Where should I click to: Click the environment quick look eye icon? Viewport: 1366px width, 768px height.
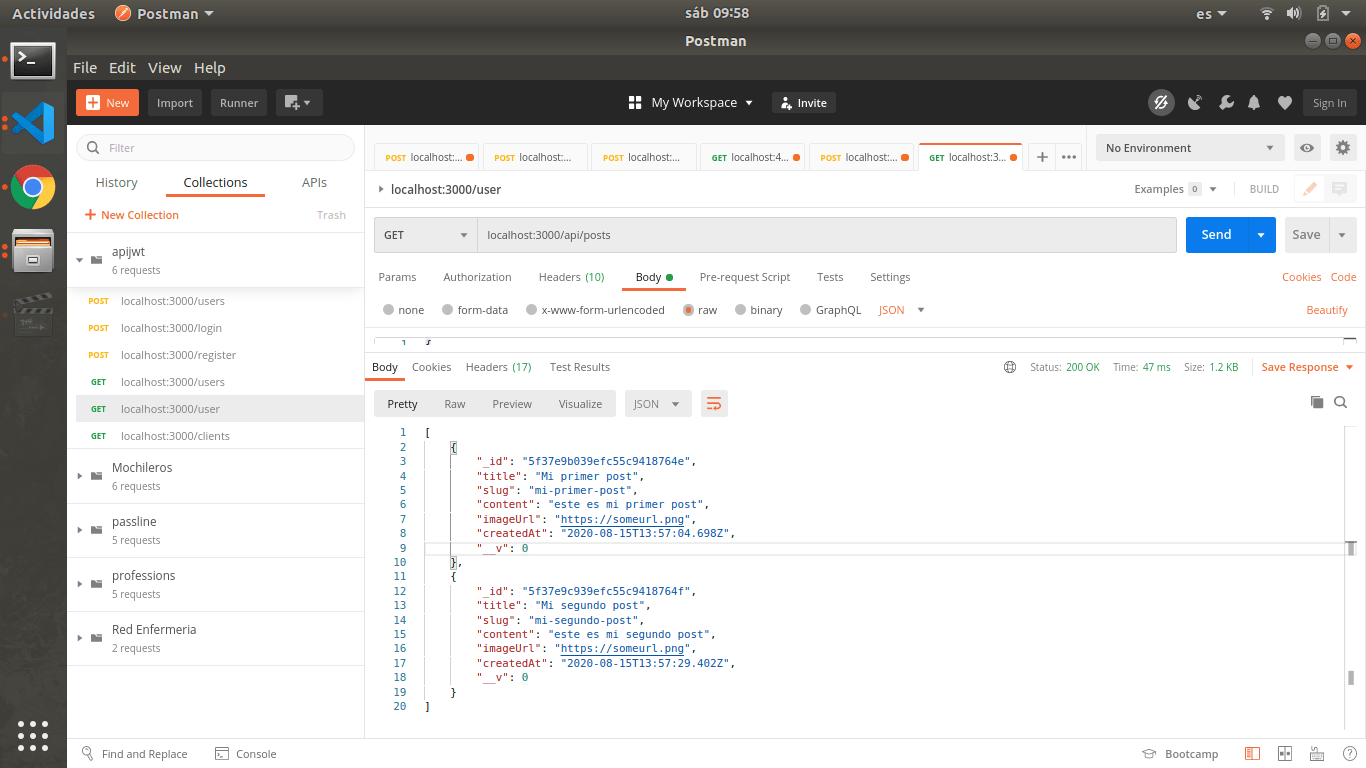tap(1307, 148)
